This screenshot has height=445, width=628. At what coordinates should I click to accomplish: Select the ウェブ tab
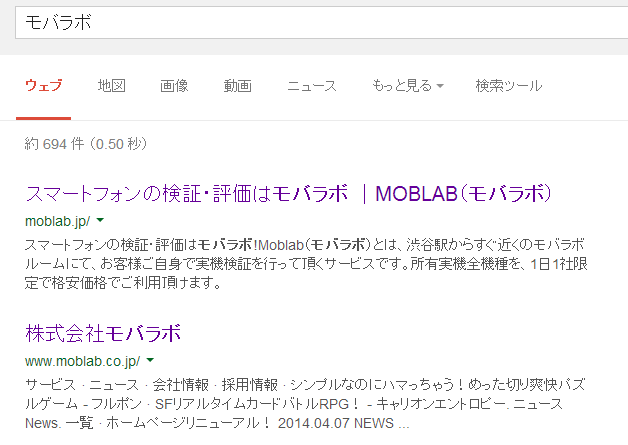point(44,86)
